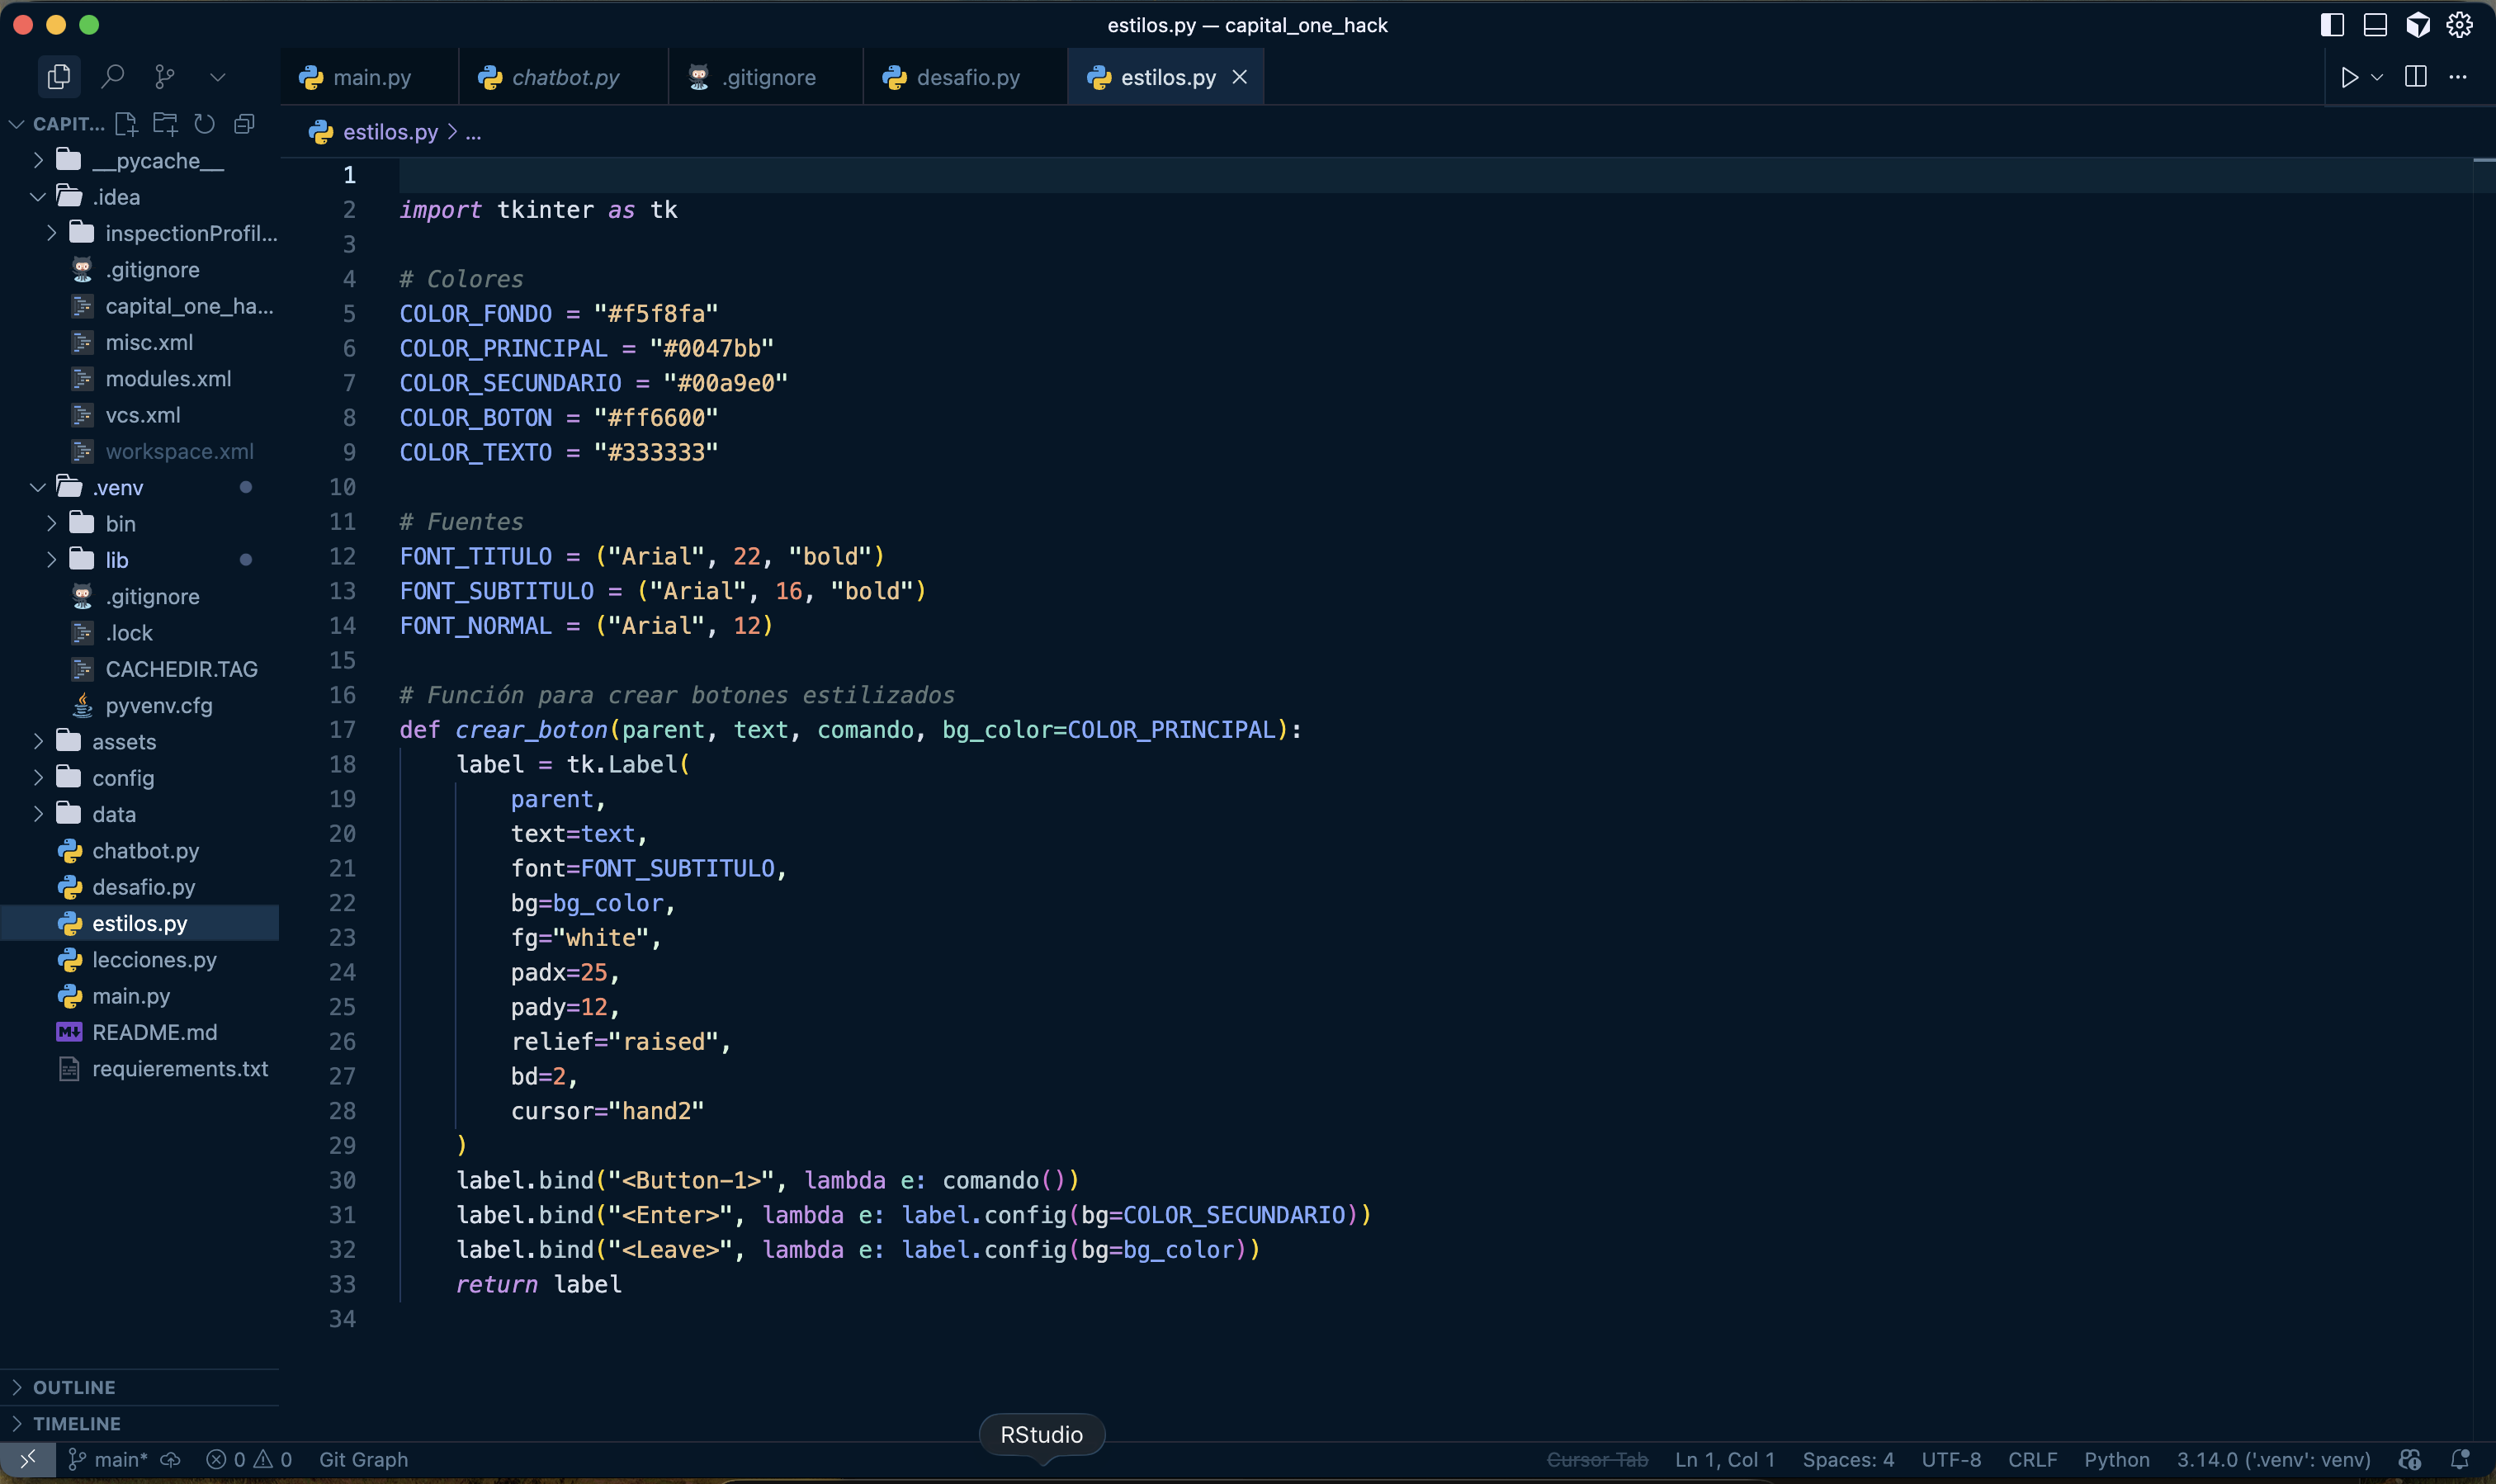Viewport: 2496px width, 1484px height.
Task: Refresh the explorer file tree
Action: pyautogui.click(x=205, y=124)
